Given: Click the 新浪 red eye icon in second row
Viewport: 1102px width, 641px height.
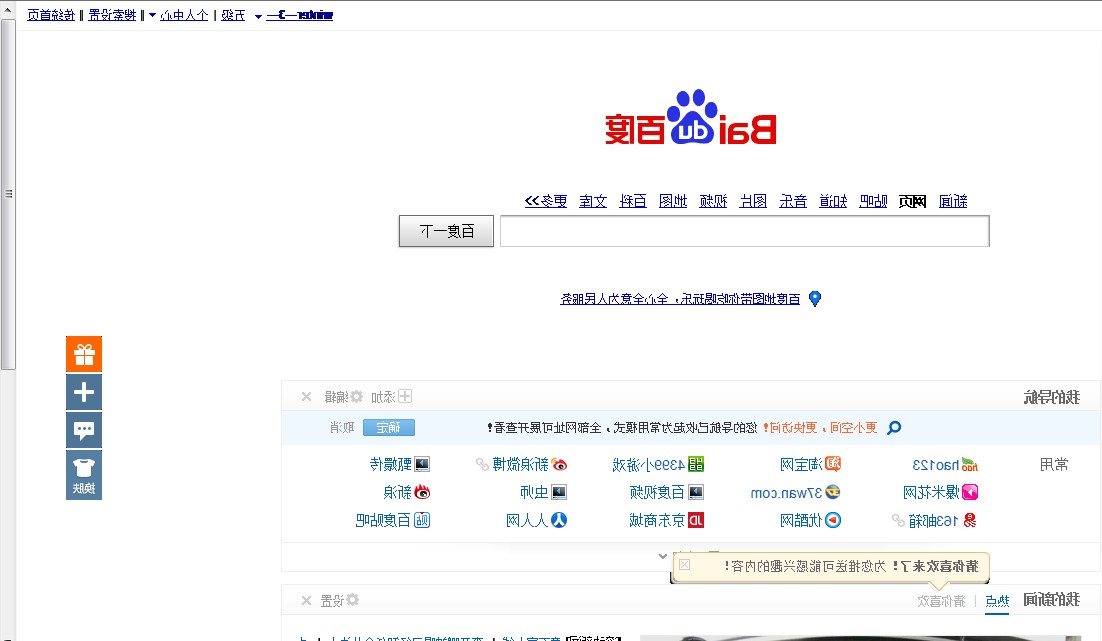Looking at the screenshot, I should pyautogui.click(x=422, y=492).
